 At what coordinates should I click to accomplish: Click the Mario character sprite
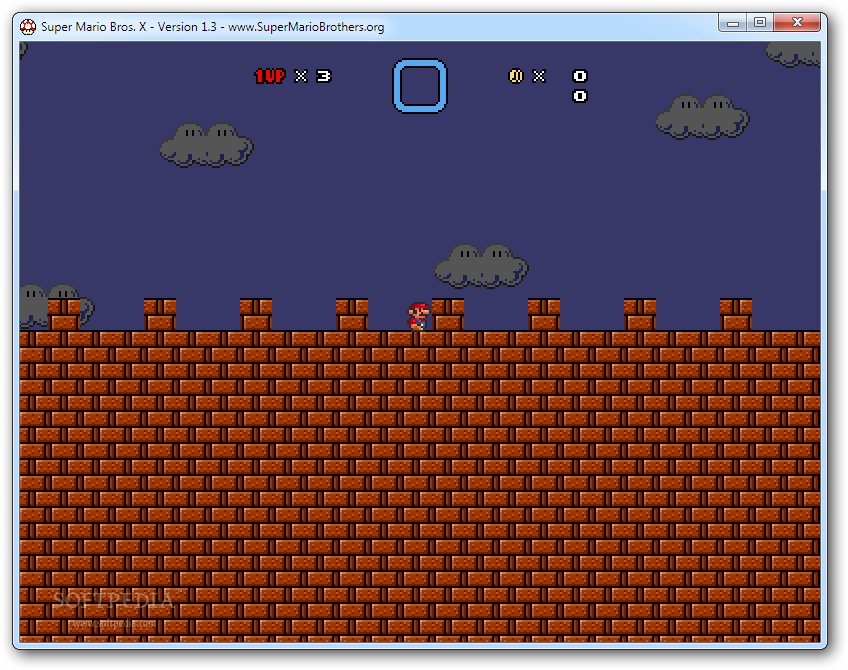click(418, 316)
